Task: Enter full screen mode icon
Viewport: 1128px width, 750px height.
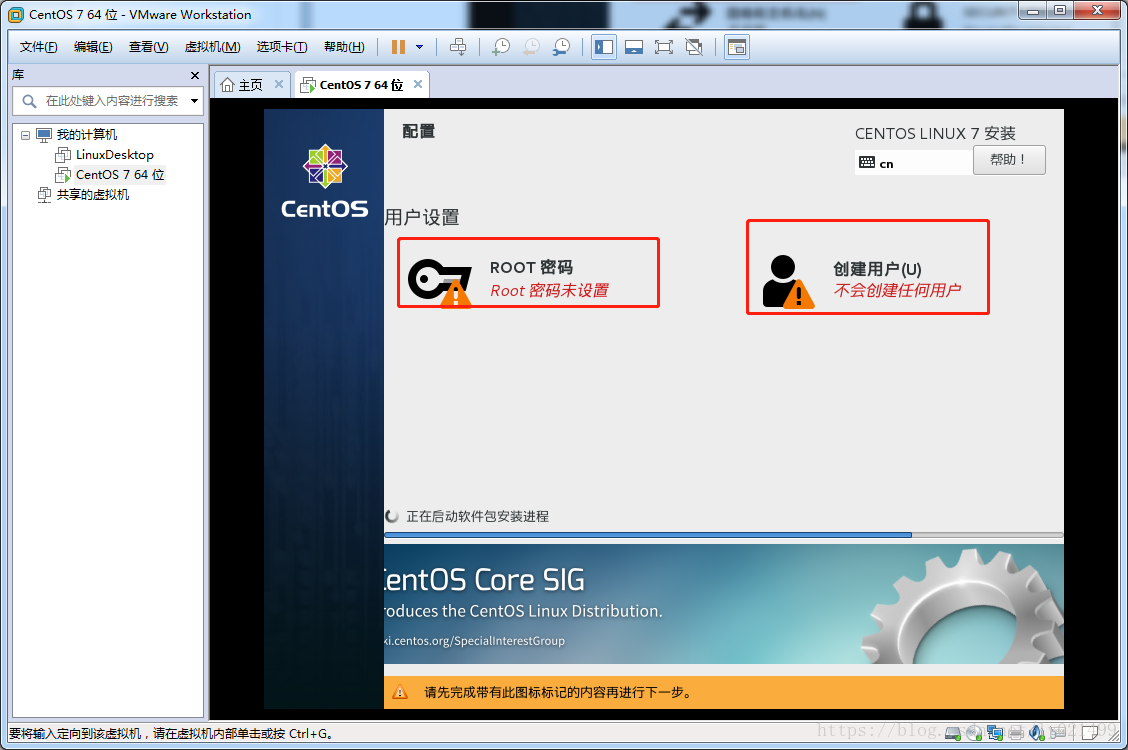Action: (x=664, y=47)
